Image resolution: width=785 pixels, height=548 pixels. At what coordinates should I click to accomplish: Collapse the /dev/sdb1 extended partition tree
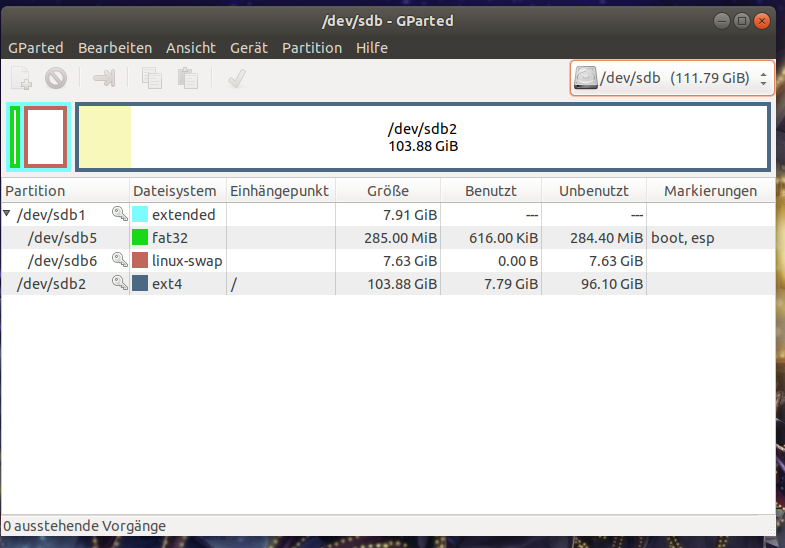click(x=7, y=213)
